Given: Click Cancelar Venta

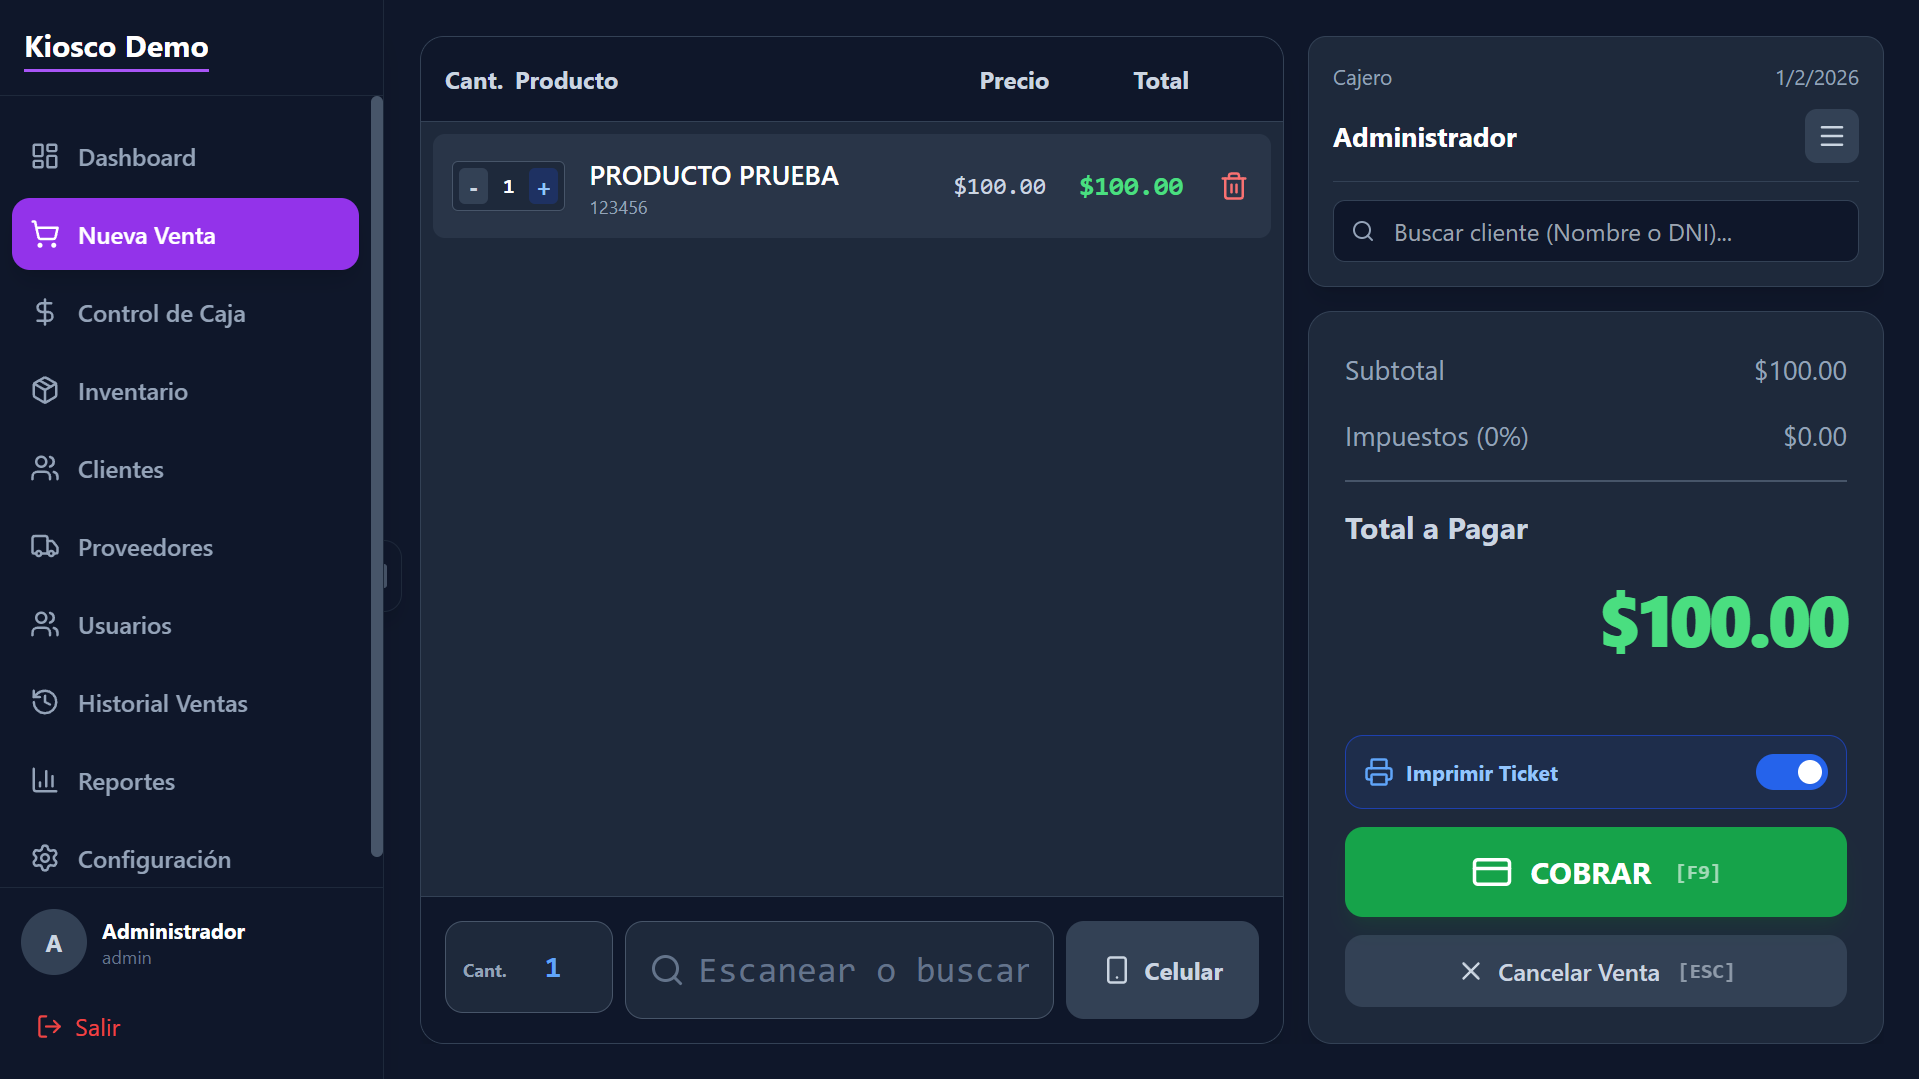Looking at the screenshot, I should coord(1594,971).
